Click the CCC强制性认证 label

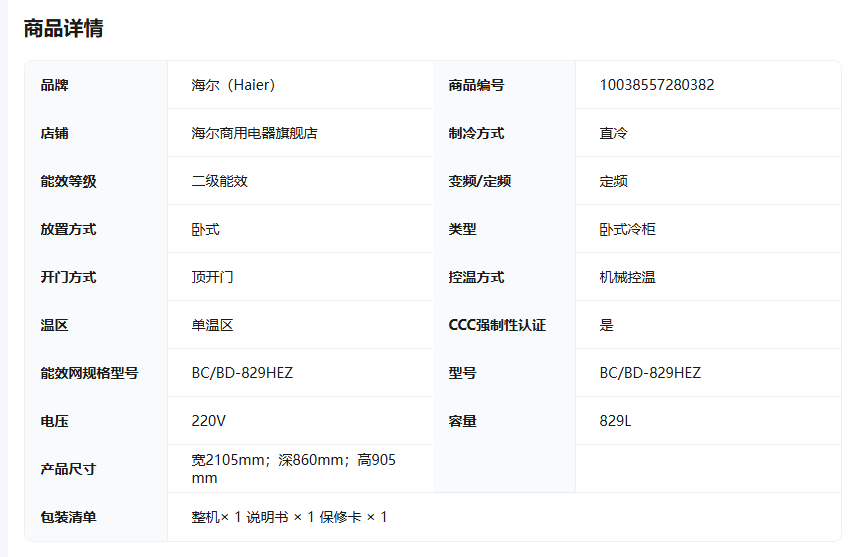(497, 325)
